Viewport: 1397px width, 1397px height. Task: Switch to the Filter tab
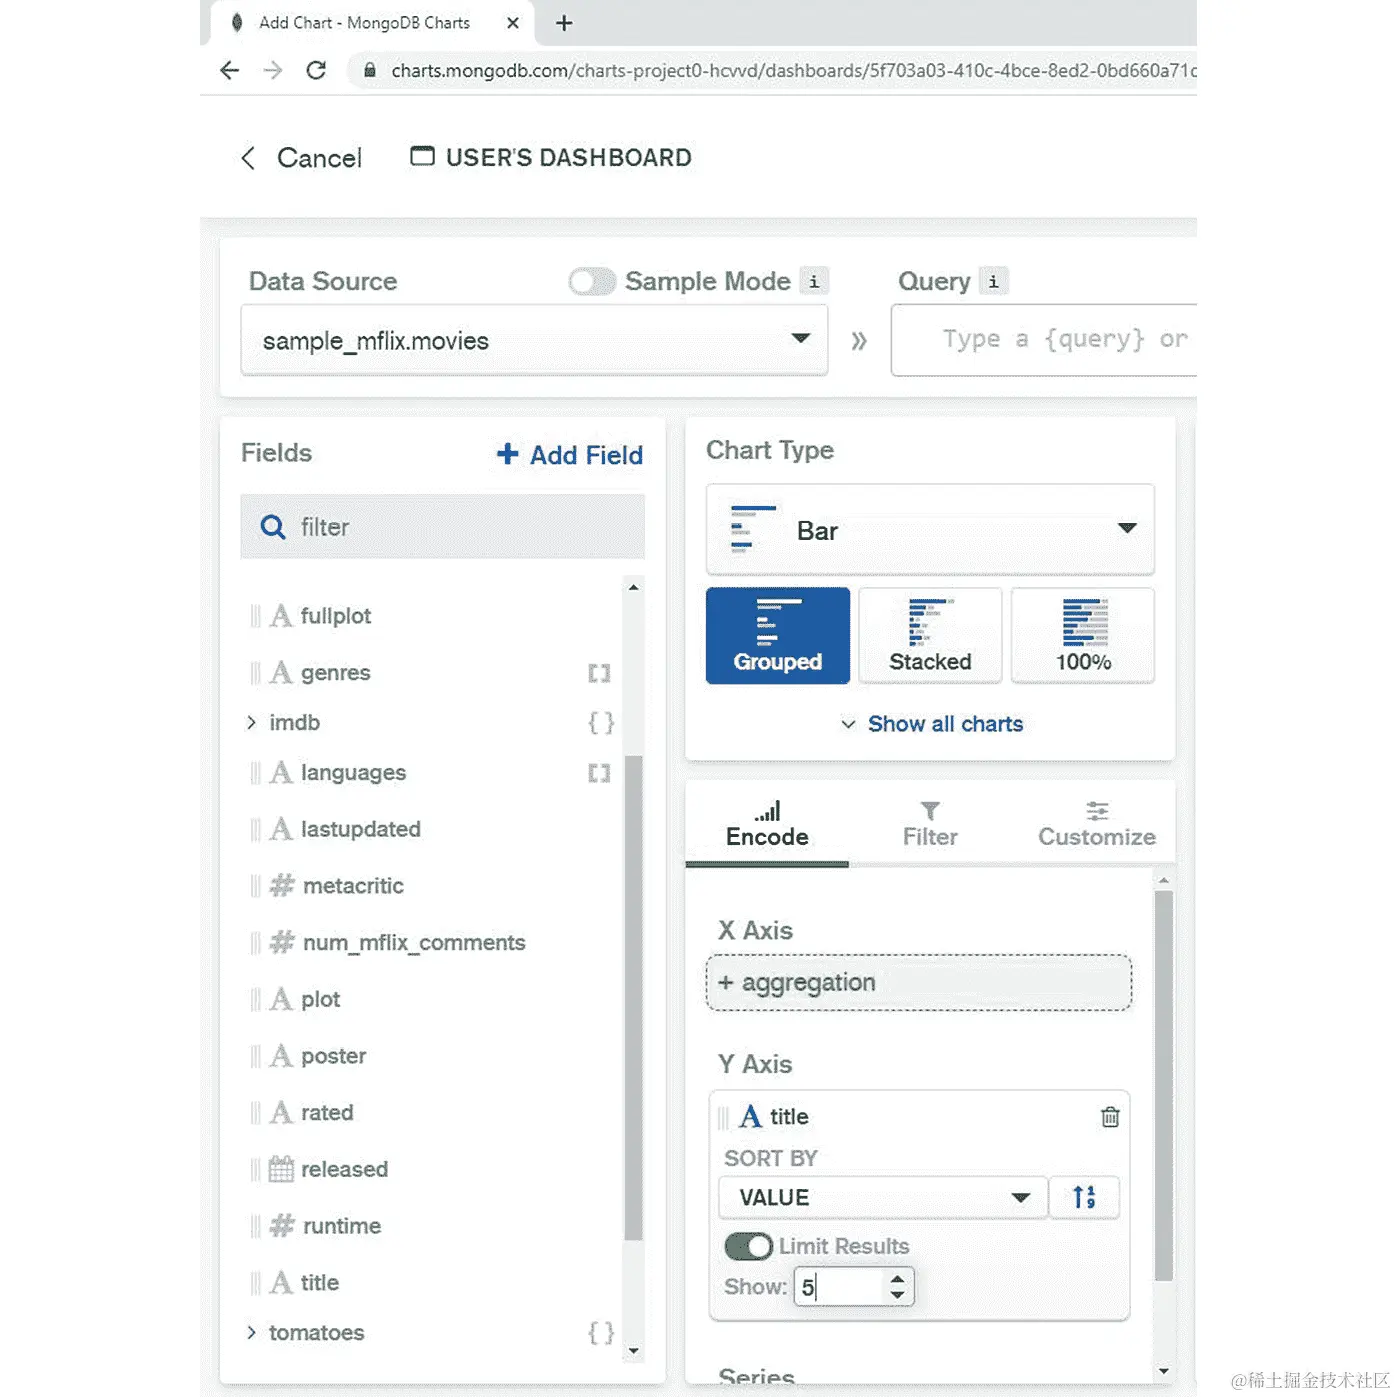pos(930,826)
